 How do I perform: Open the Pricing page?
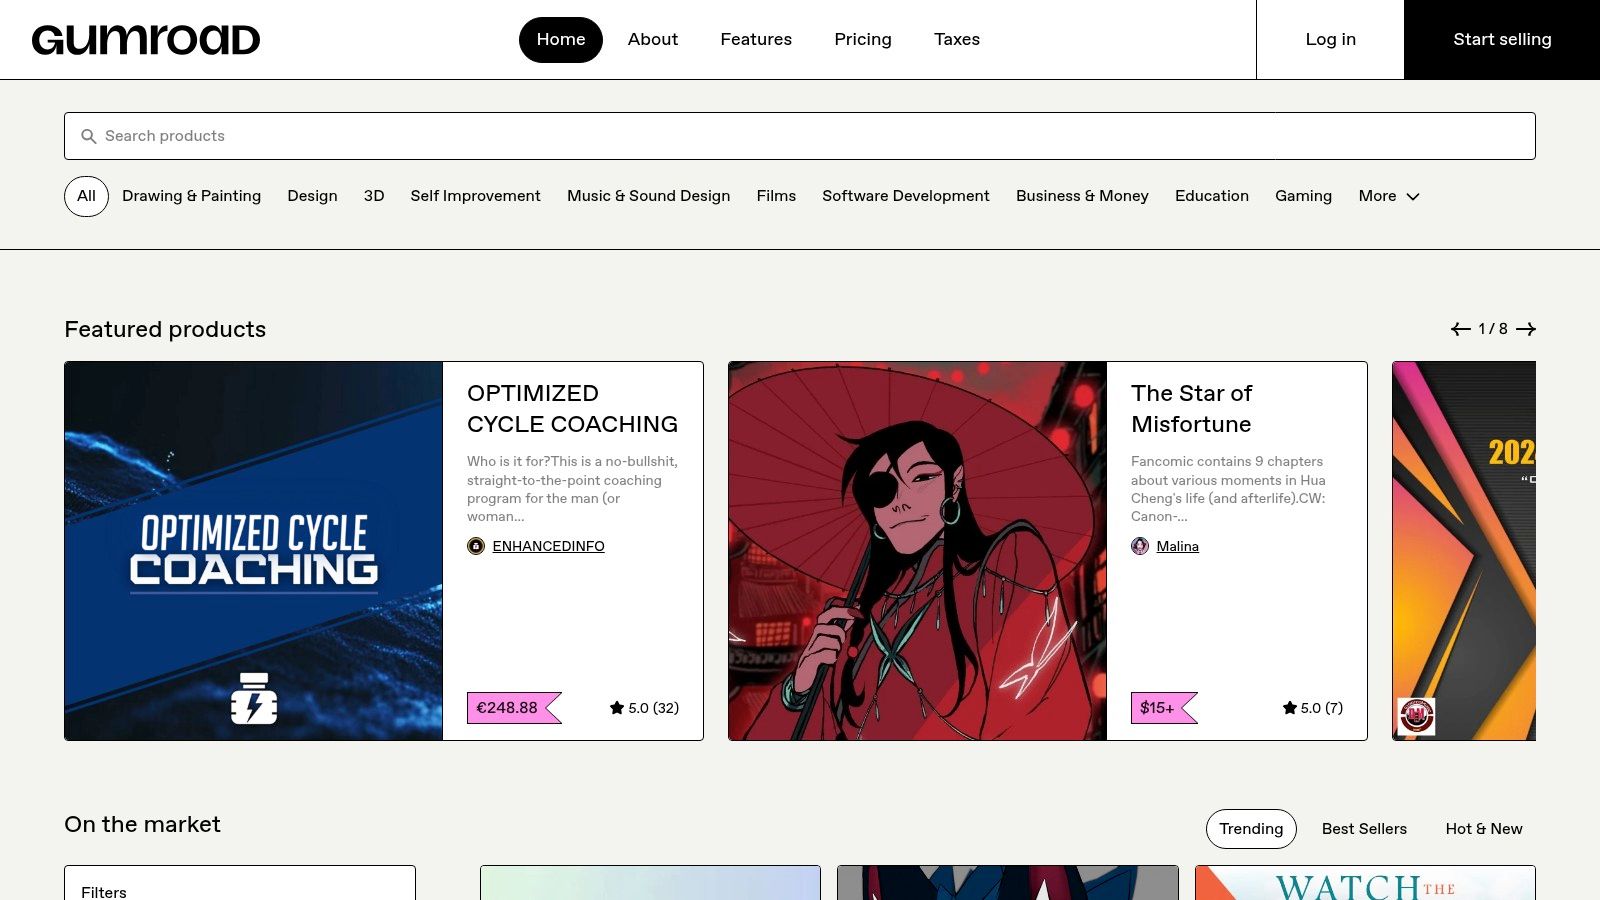tap(862, 39)
